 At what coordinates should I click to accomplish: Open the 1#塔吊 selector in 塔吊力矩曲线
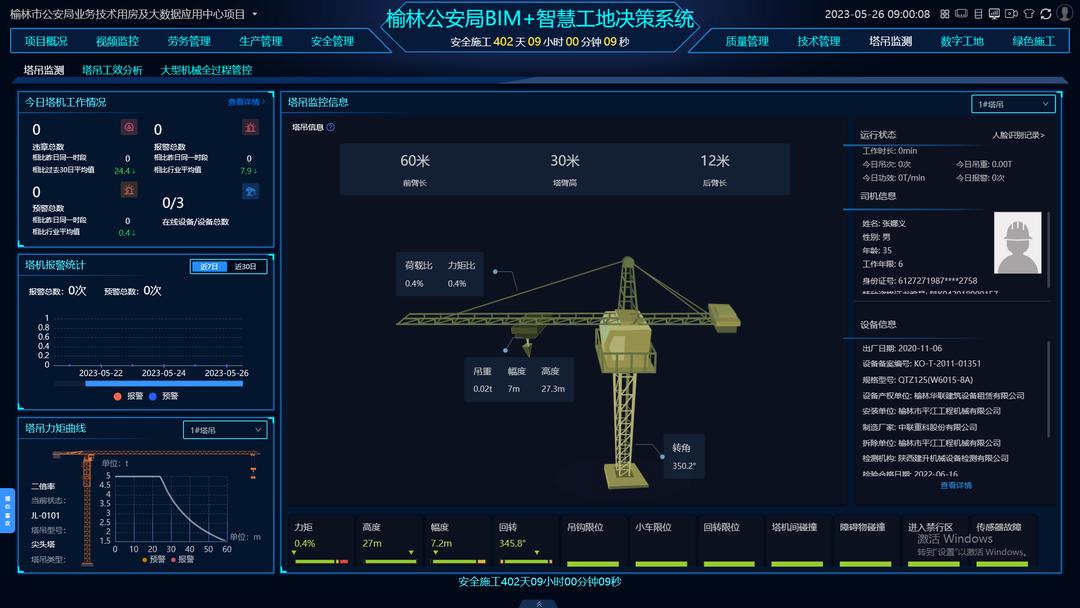224,428
